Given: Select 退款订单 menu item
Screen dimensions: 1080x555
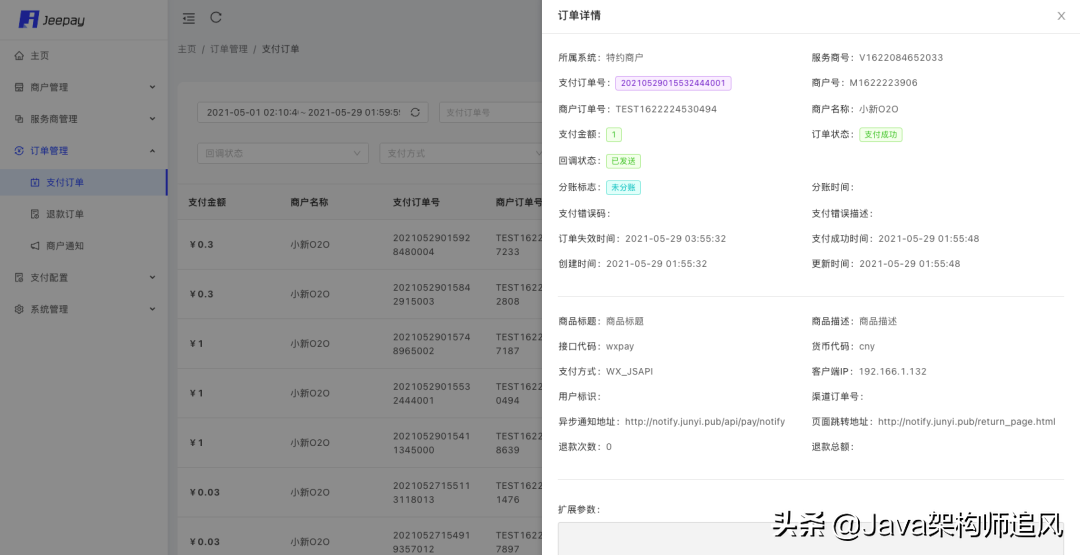Looking at the screenshot, I should pos(83,214).
